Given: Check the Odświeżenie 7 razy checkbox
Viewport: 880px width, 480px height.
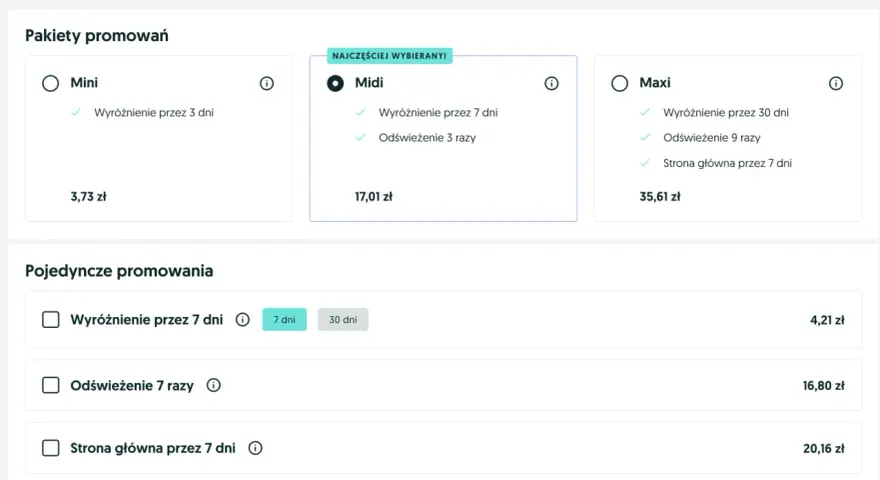Looking at the screenshot, I should [51, 385].
